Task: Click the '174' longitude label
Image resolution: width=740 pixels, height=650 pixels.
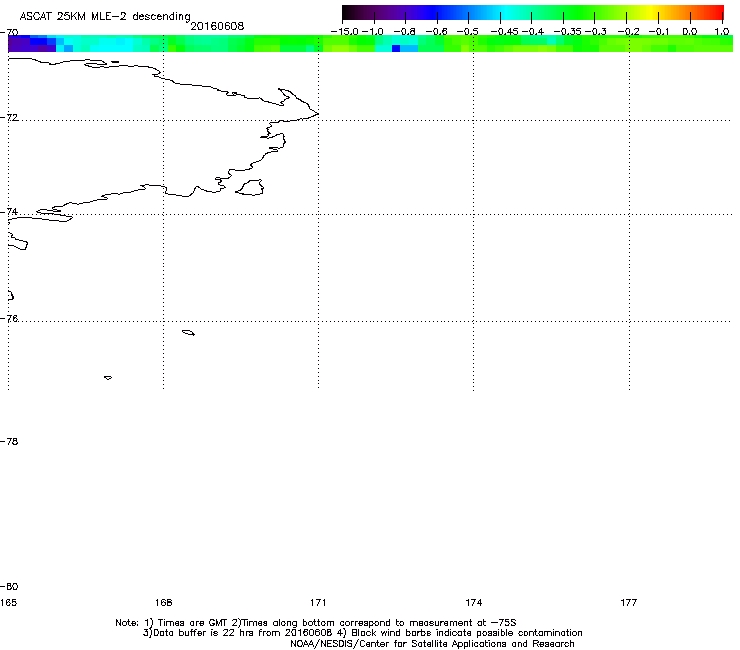Action: [473, 602]
